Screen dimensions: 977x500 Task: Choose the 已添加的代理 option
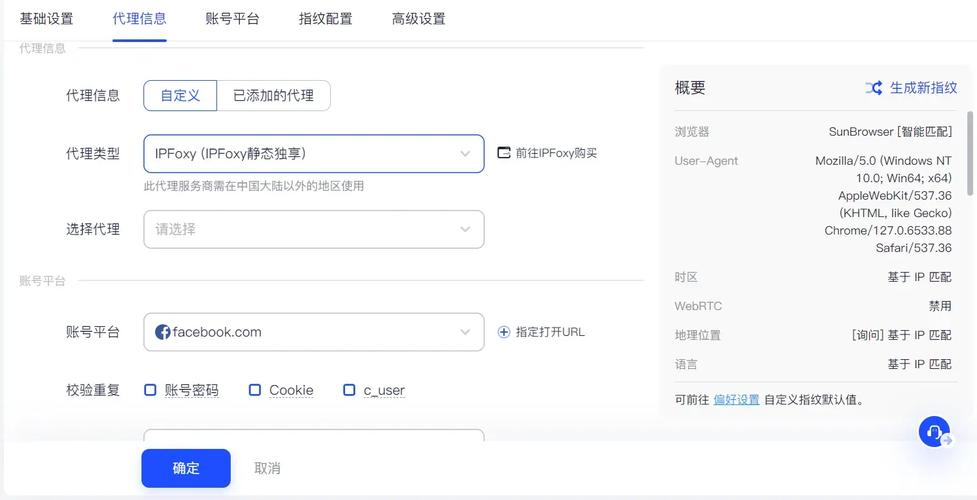click(274, 96)
